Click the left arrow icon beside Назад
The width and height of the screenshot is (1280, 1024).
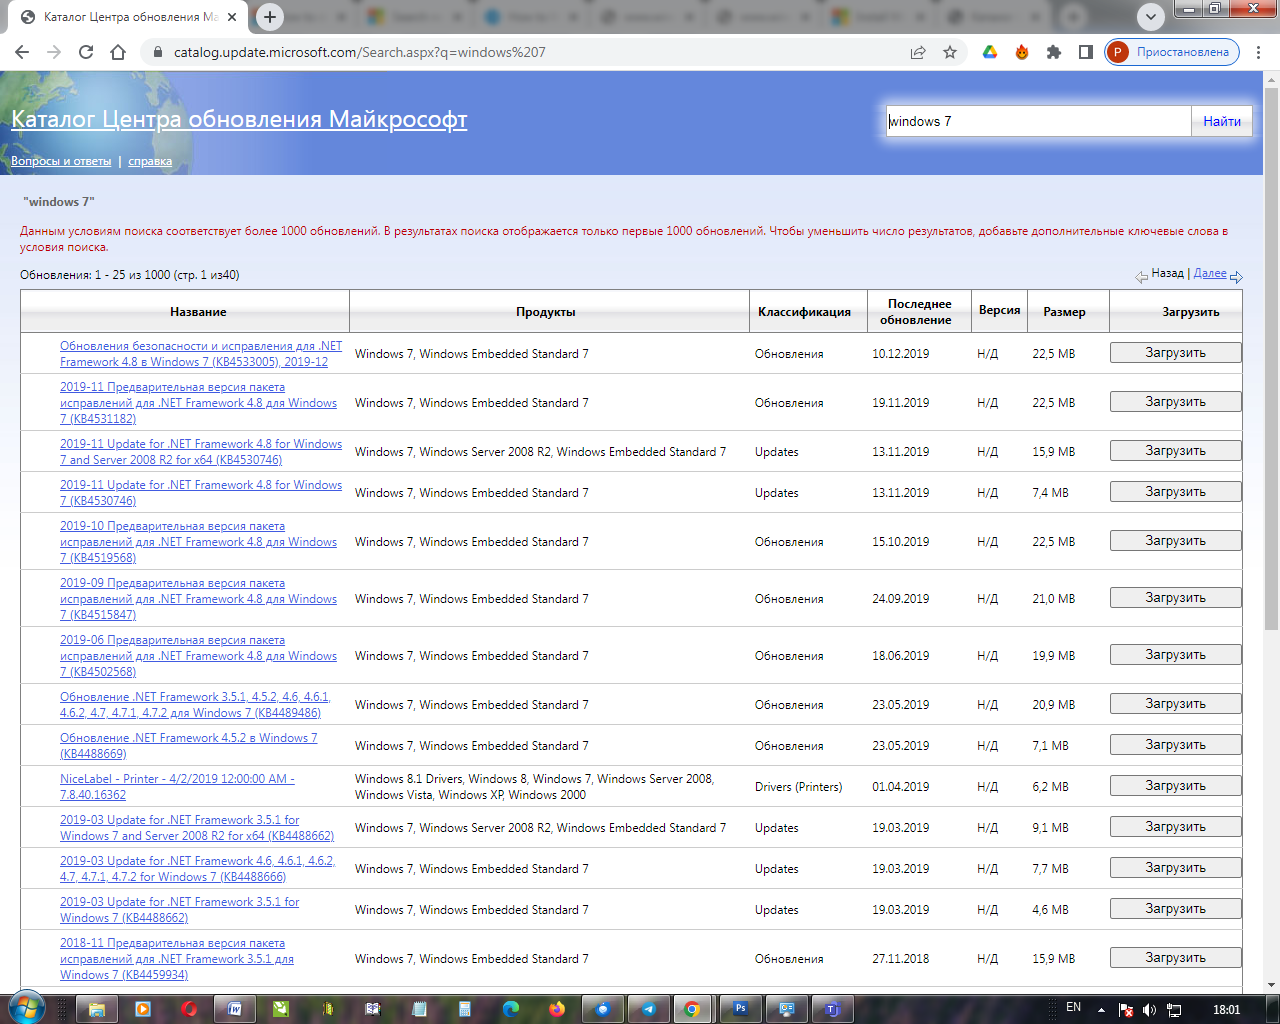click(x=1141, y=276)
